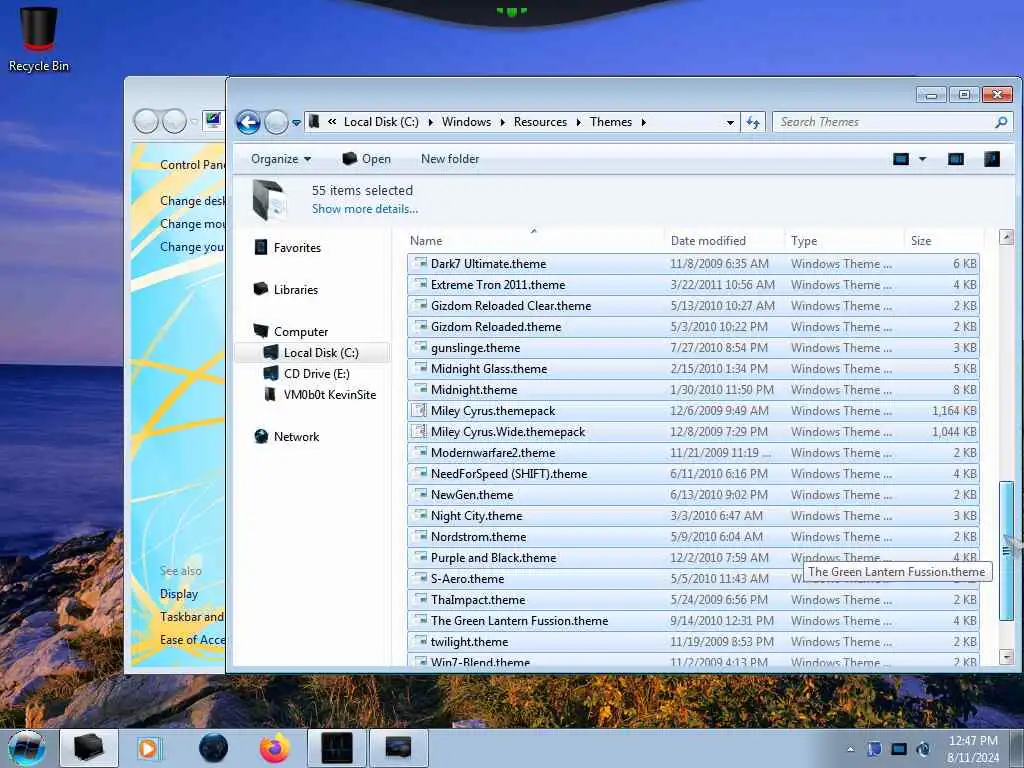Click the Back navigation arrow in Themes window
This screenshot has width=1024, height=768.
tap(248, 122)
